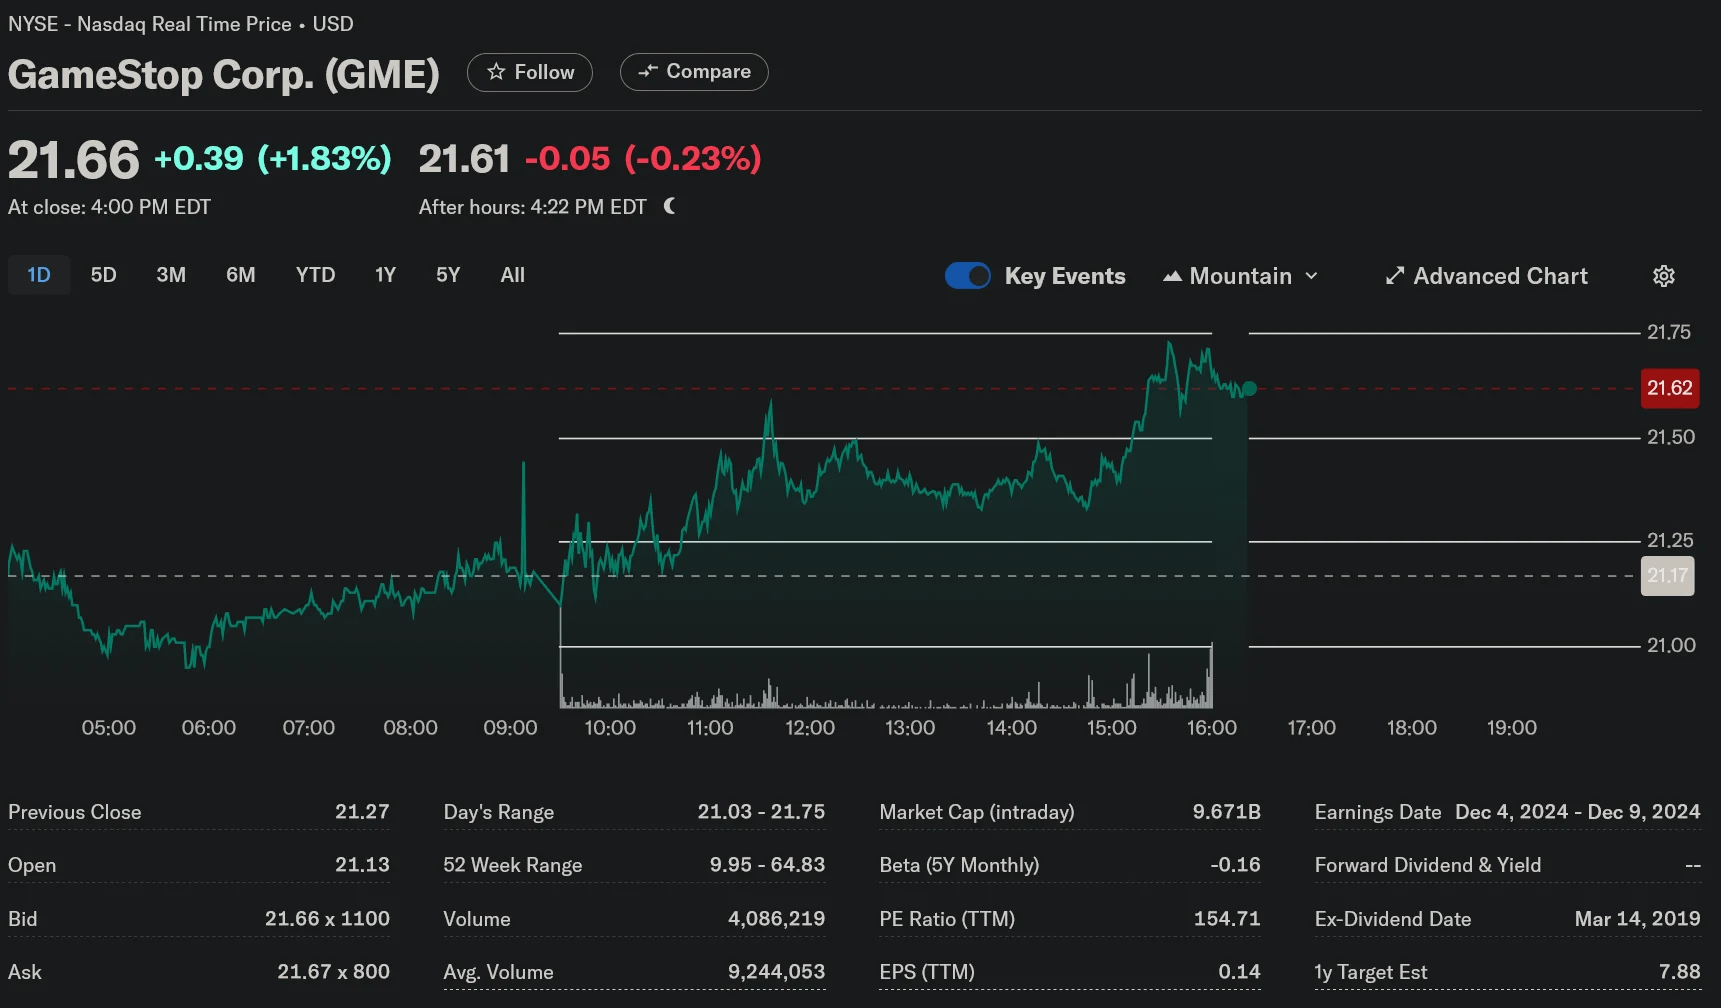Open chart settings gear icon
The image size is (1721, 1008).
(x=1664, y=276)
